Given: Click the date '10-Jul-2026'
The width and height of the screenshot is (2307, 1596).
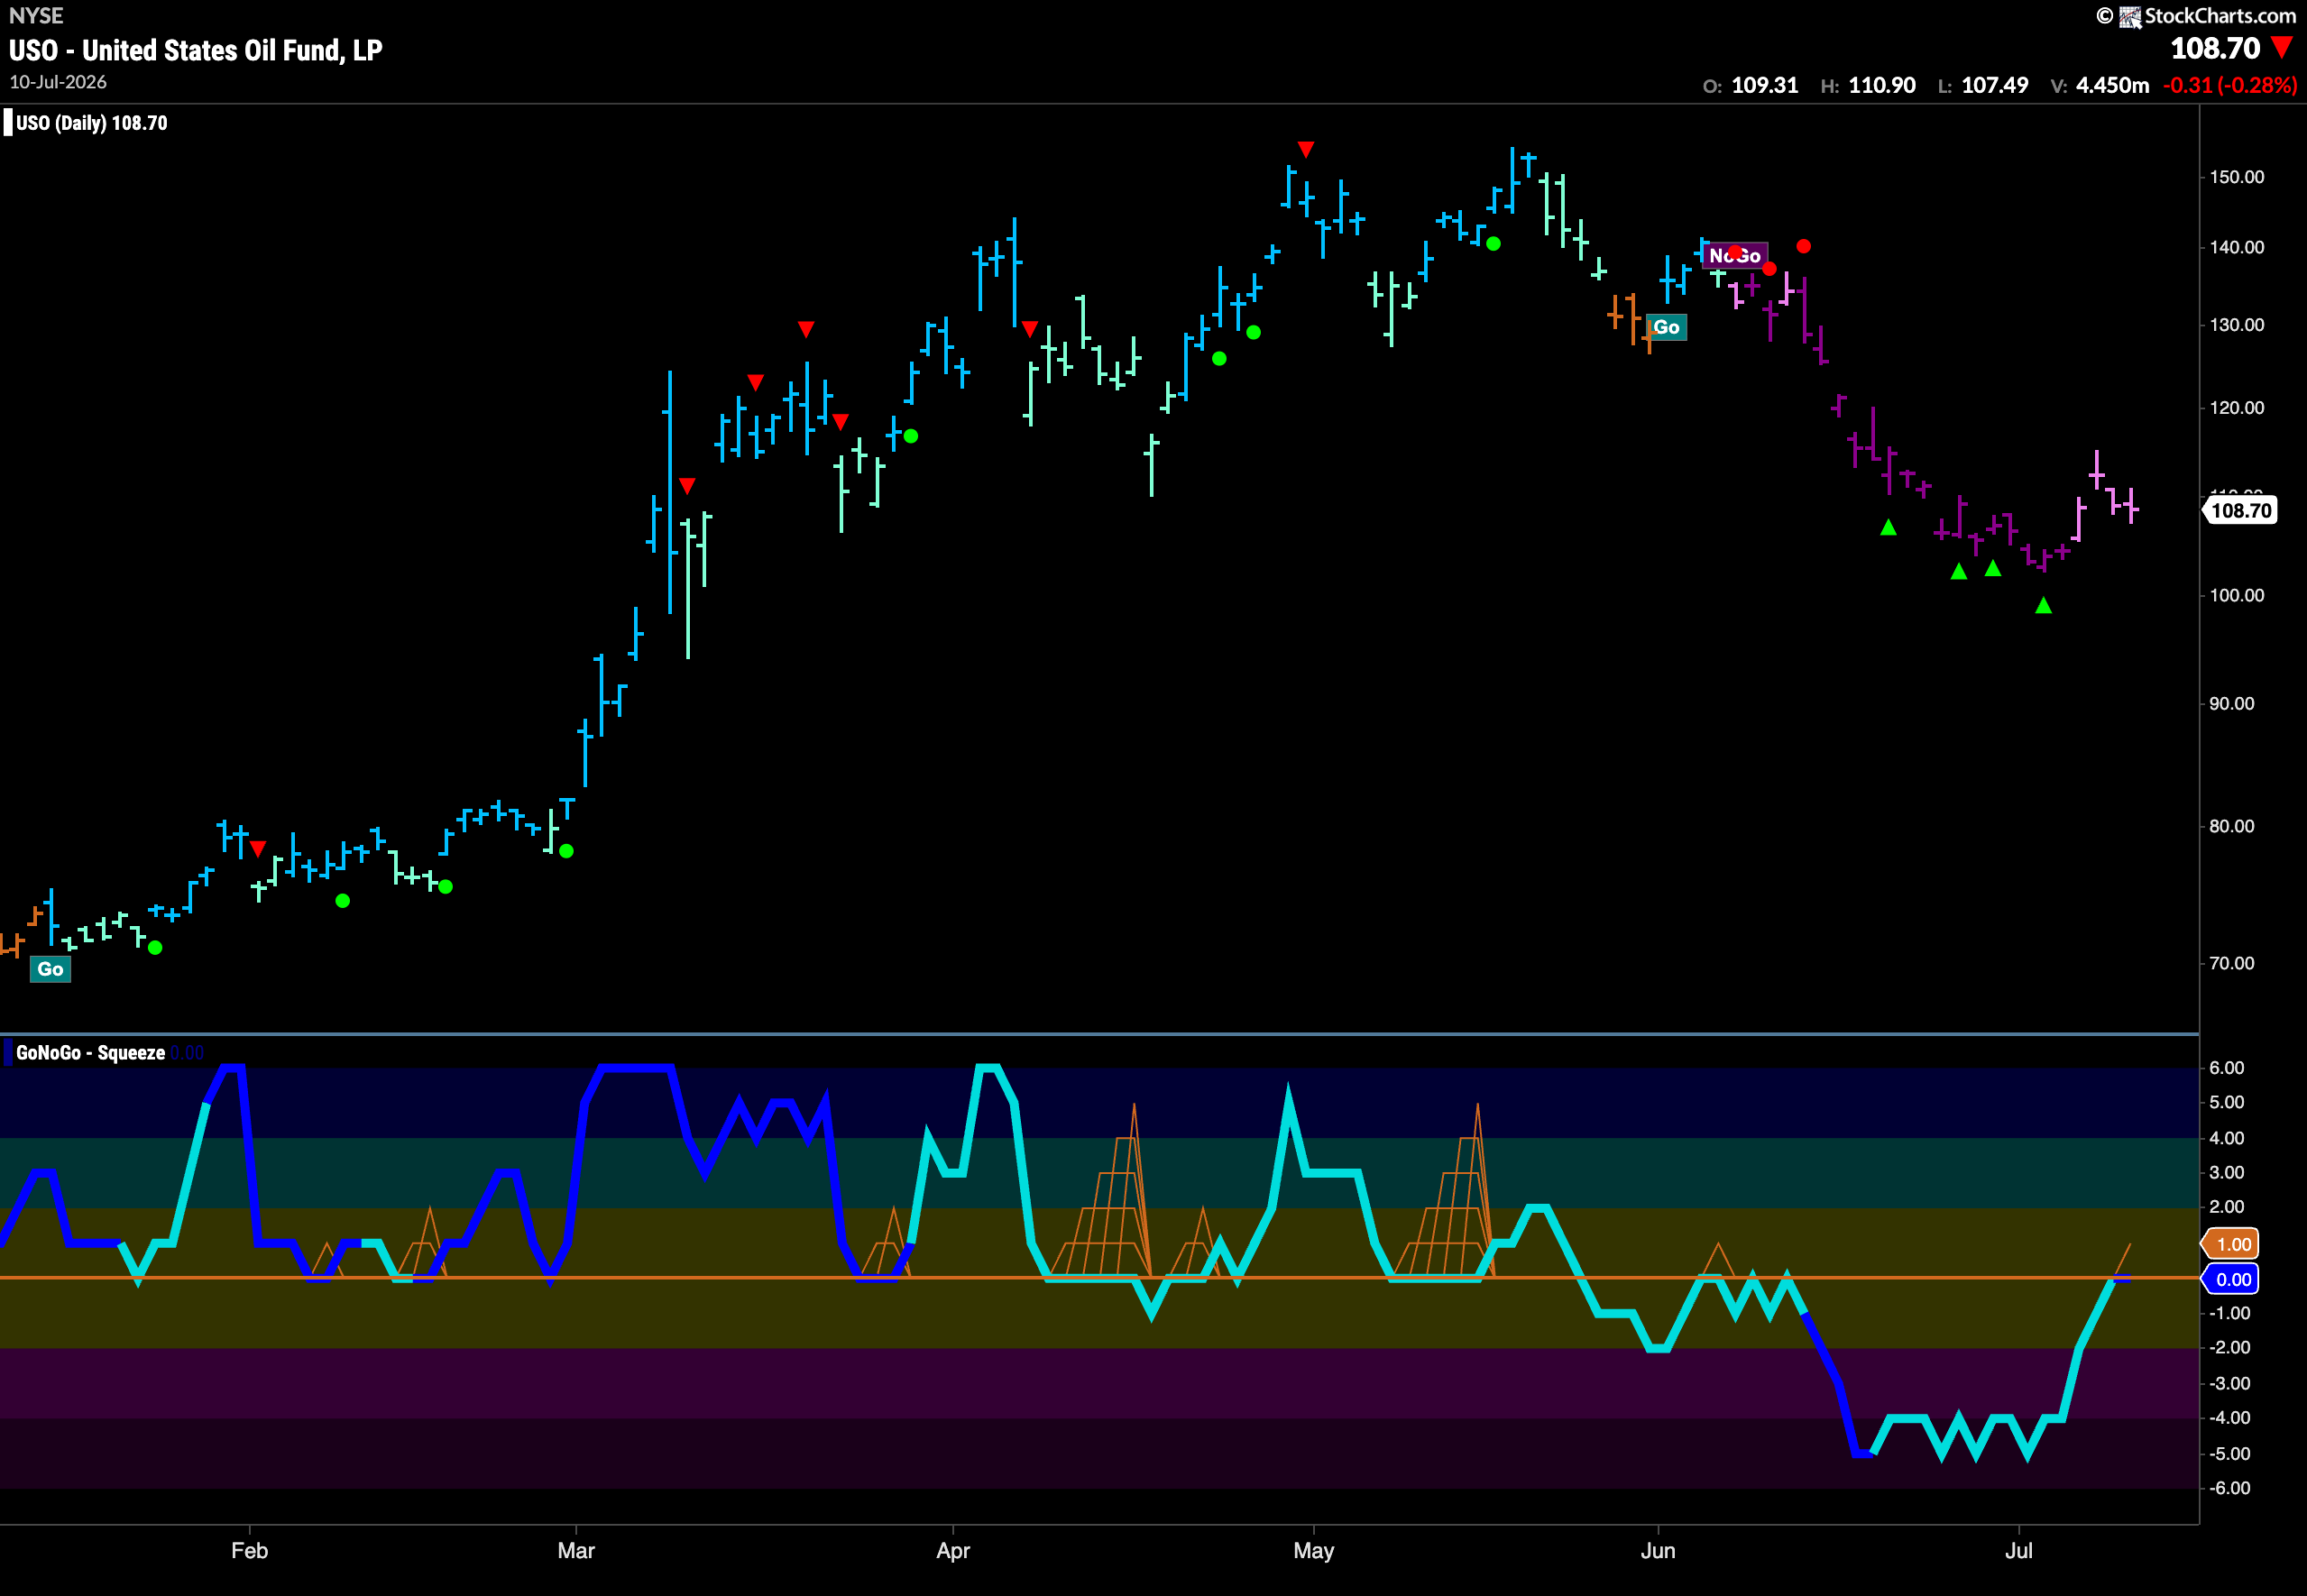Looking at the screenshot, I should pyautogui.click(x=58, y=82).
